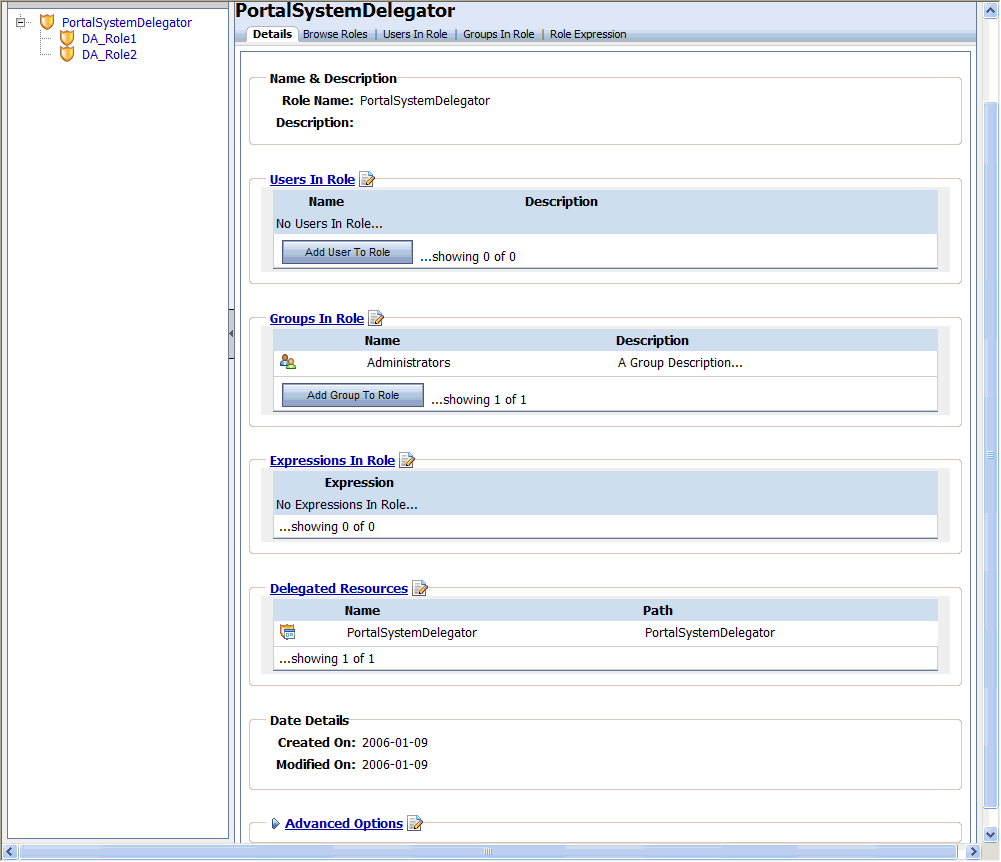
Task: Click the PortalSystemDelegator delegated resource icon
Action: tap(288, 632)
